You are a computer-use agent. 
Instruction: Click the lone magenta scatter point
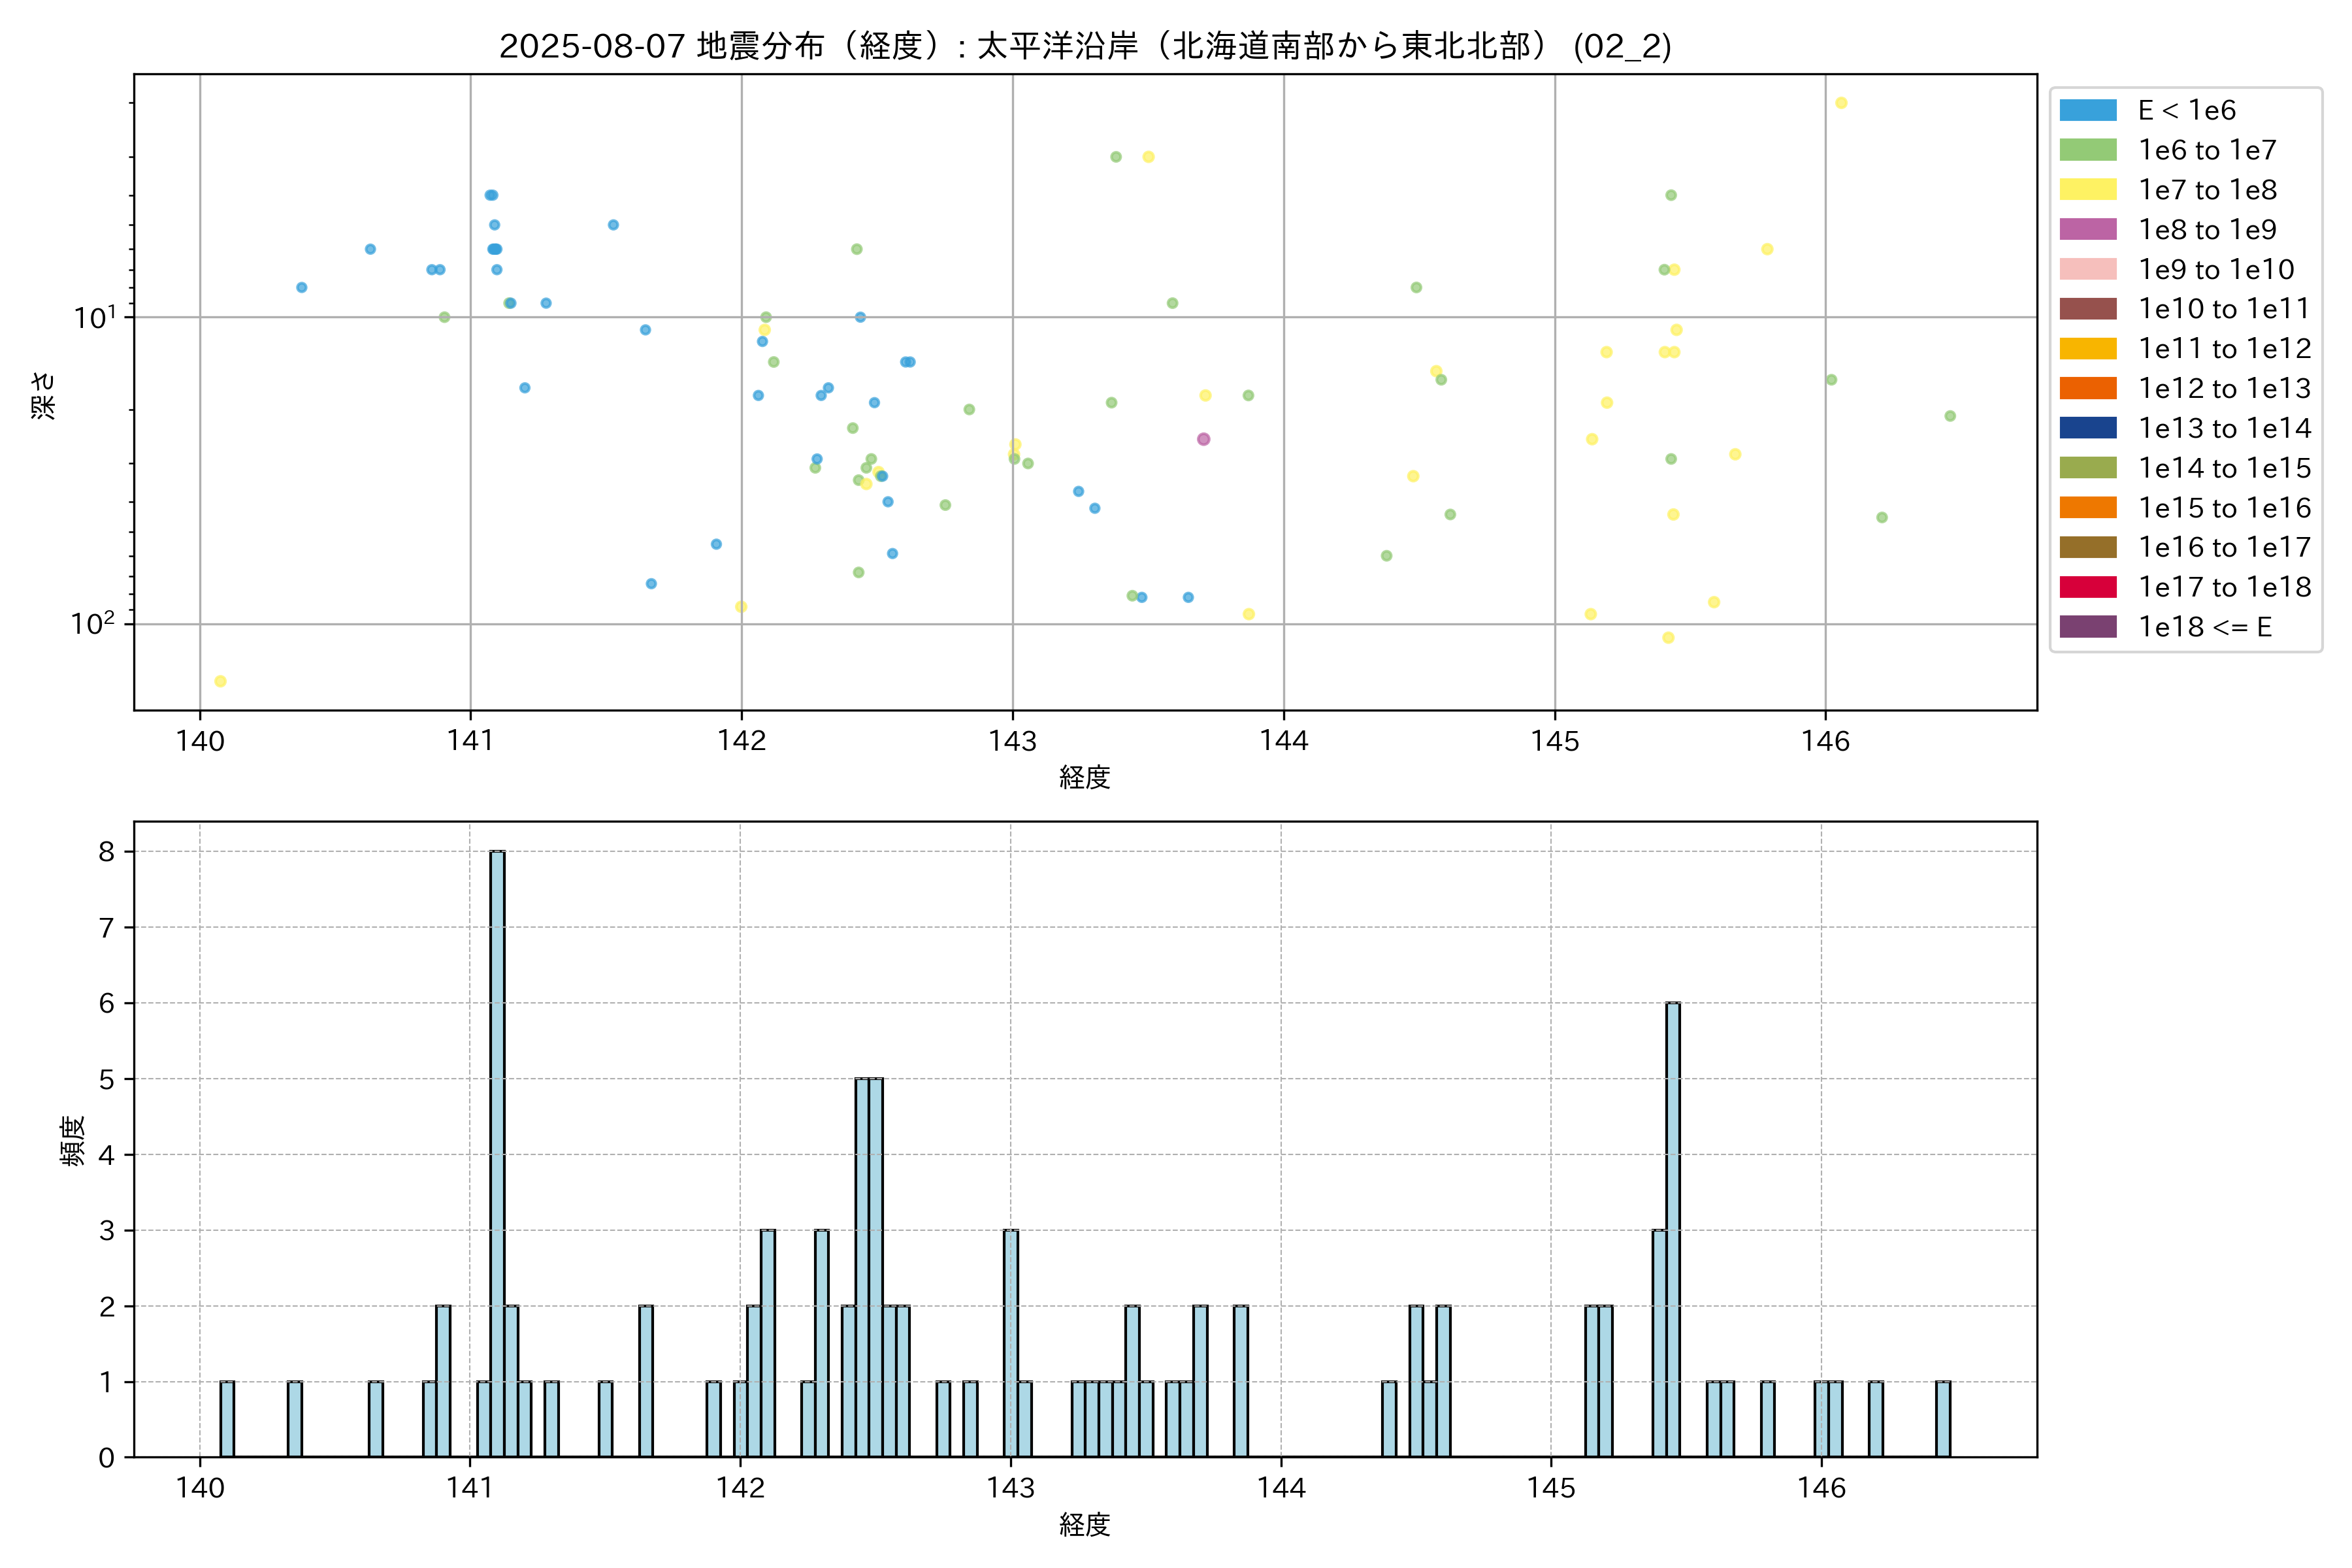click(1203, 439)
